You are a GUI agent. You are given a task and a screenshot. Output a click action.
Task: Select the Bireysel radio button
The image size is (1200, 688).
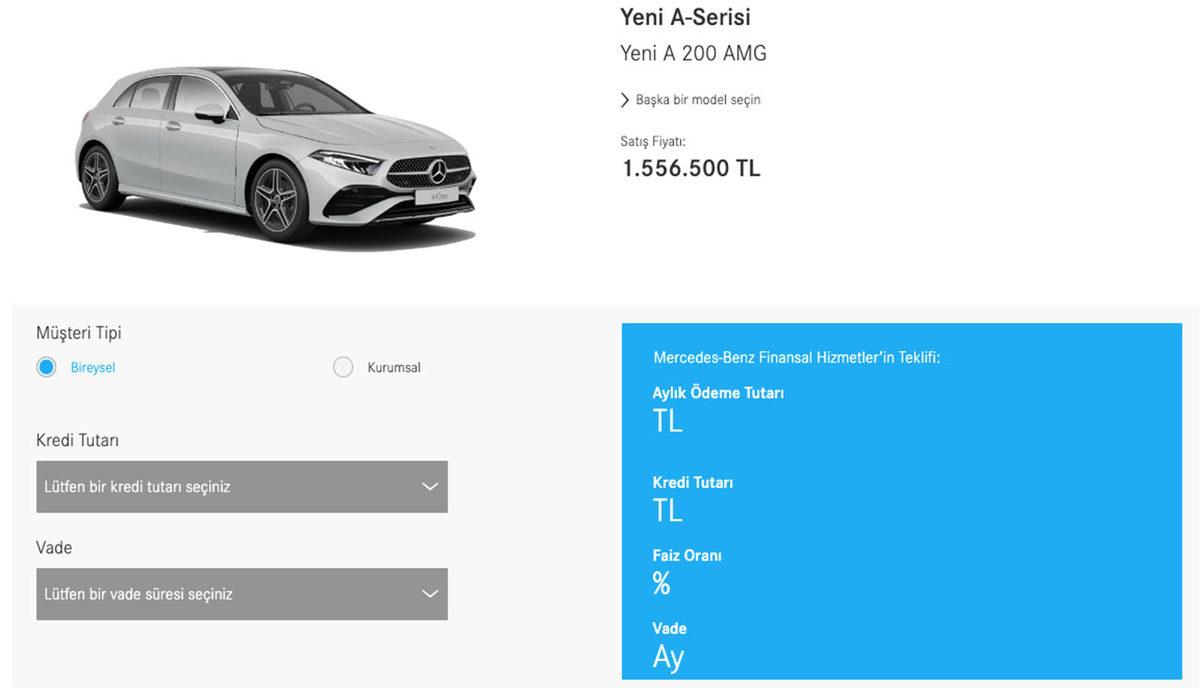45,367
